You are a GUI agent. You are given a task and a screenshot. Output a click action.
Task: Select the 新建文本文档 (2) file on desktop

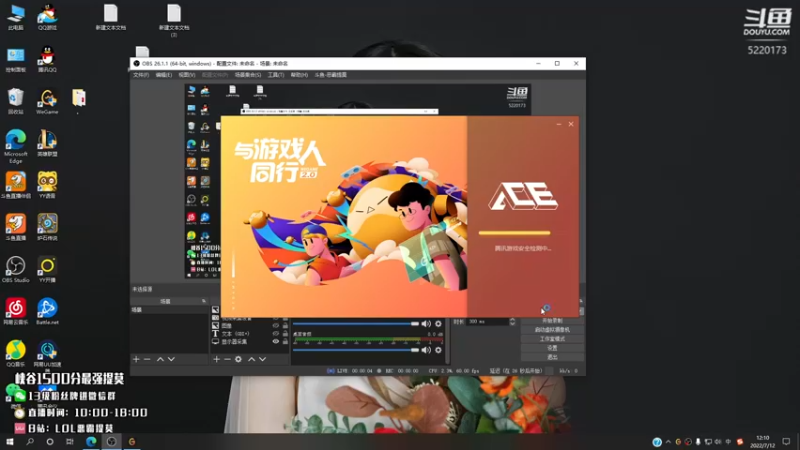click(x=174, y=20)
